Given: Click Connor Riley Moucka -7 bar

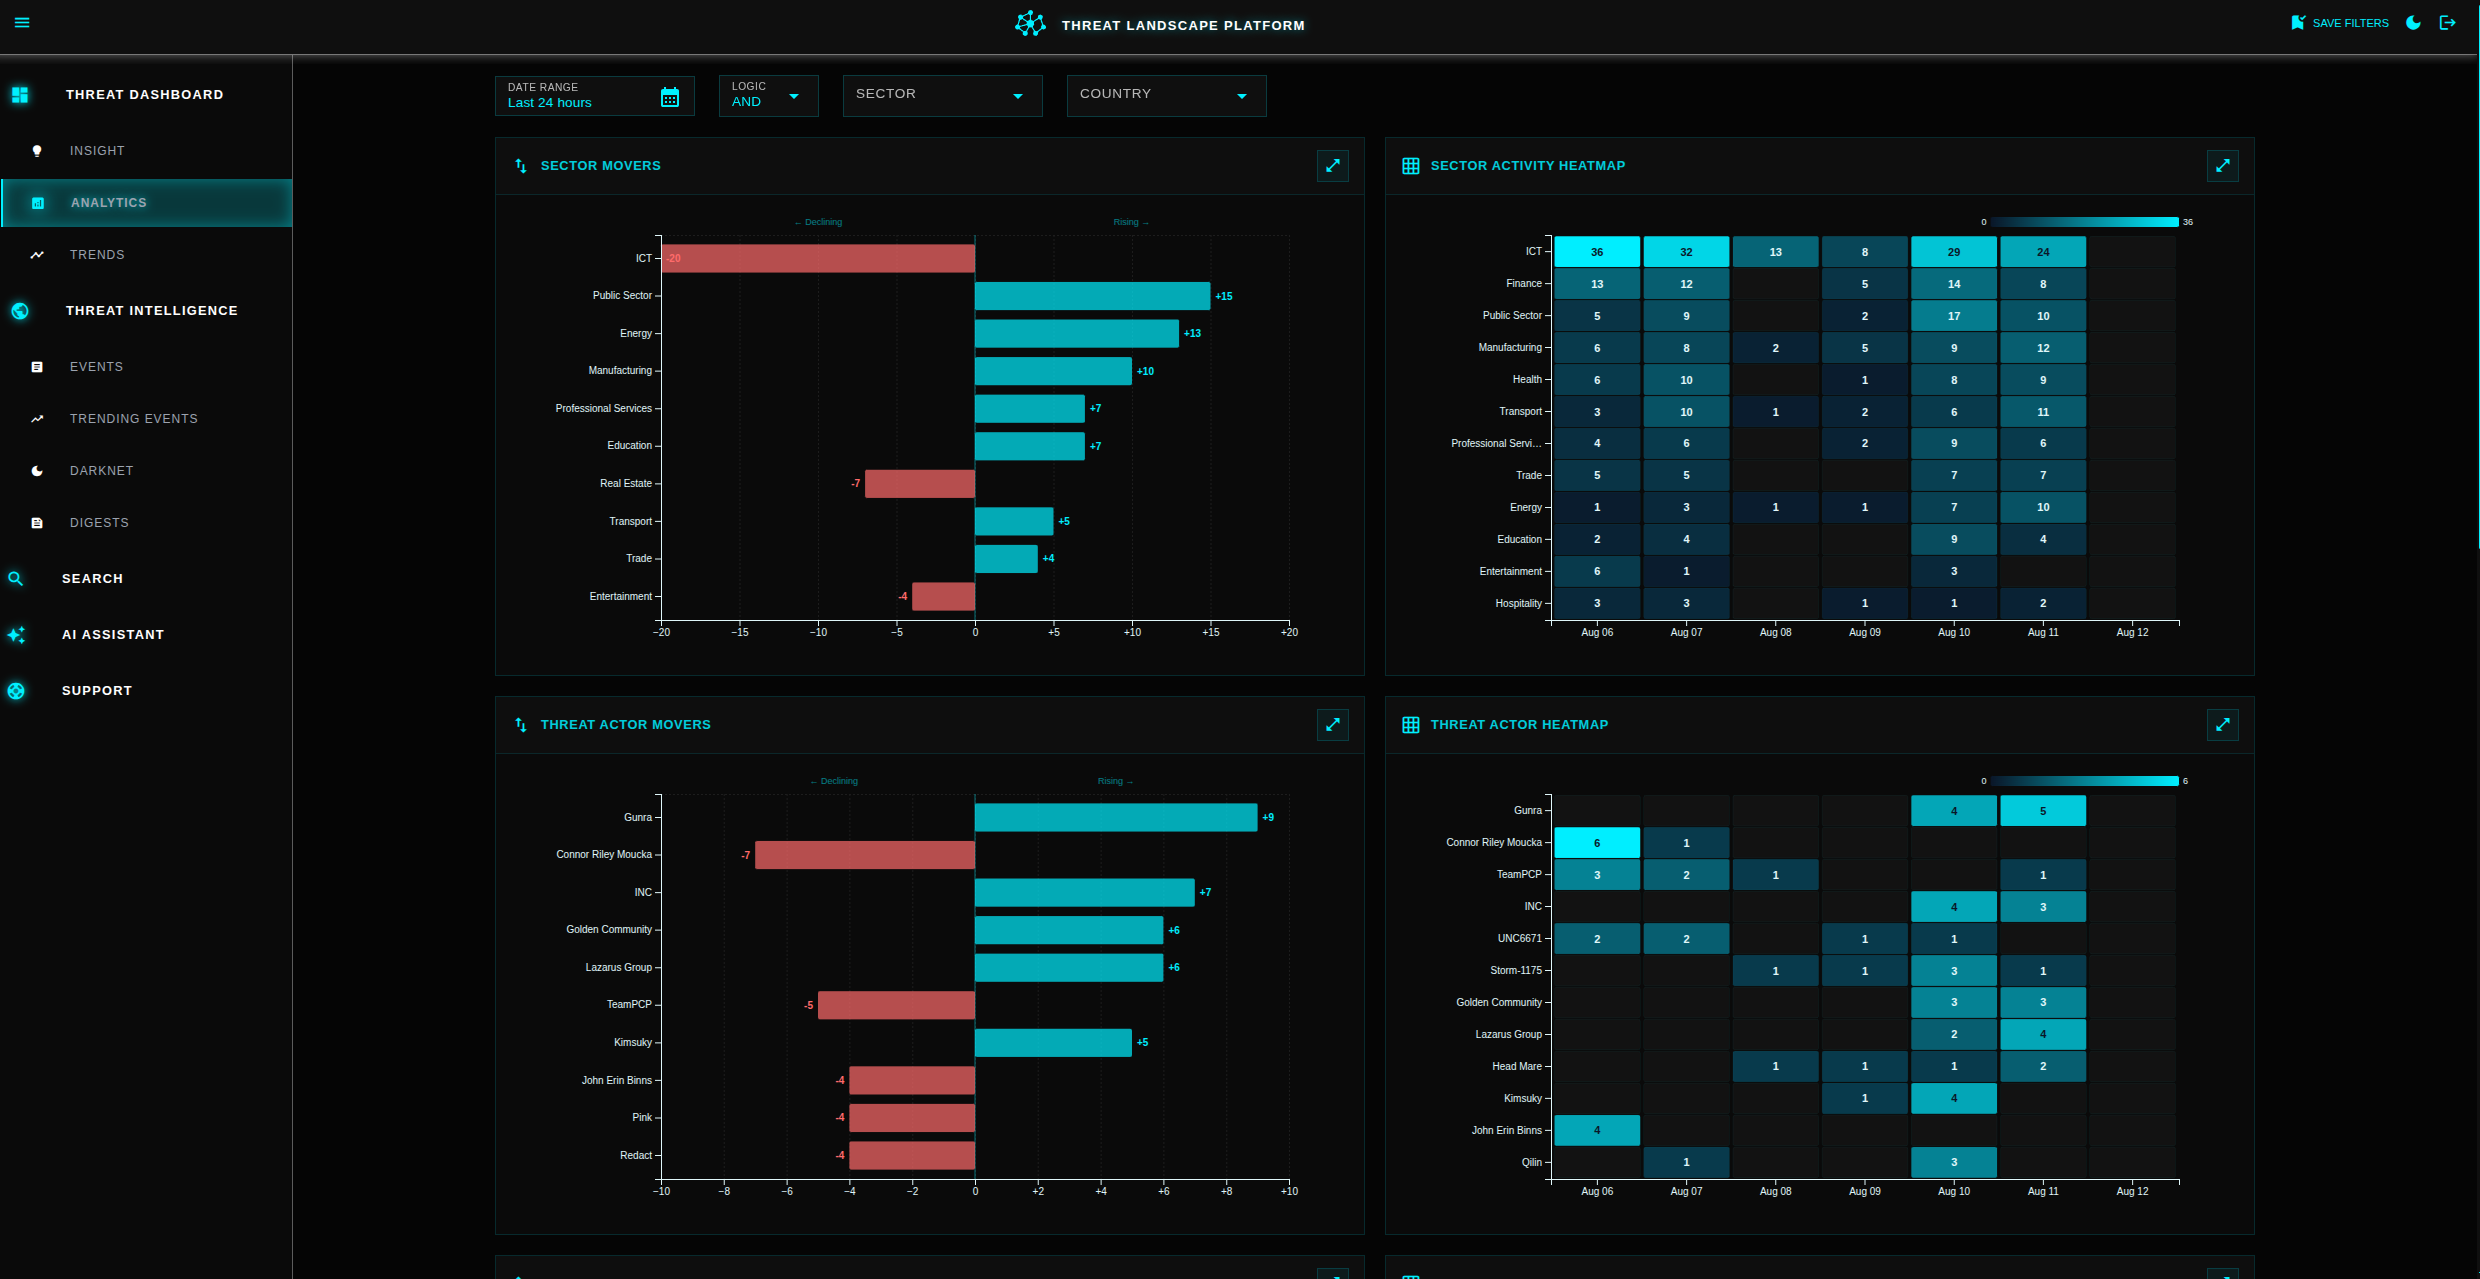Looking at the screenshot, I should point(865,855).
